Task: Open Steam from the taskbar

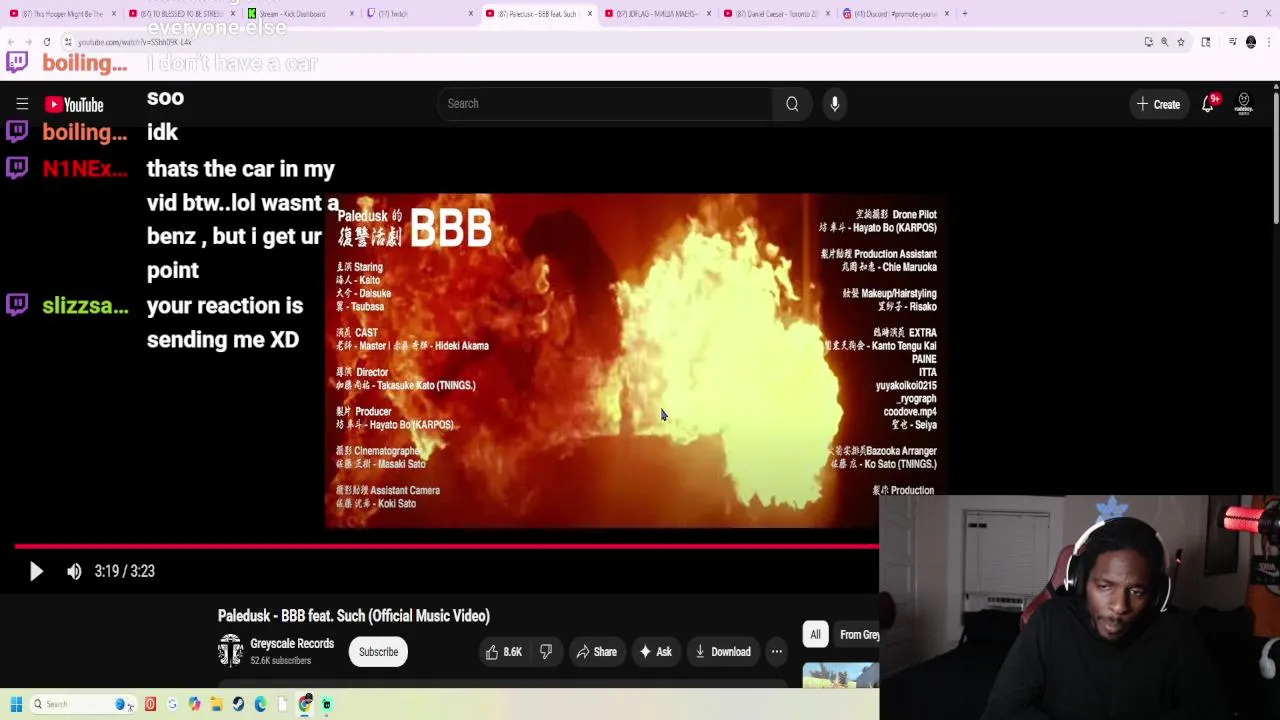Action: 238,704
